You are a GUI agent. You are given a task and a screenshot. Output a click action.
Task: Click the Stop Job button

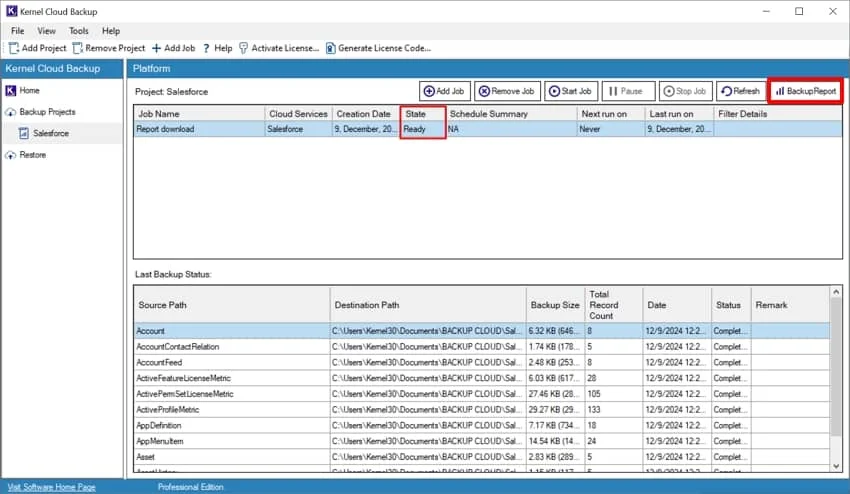coord(685,91)
